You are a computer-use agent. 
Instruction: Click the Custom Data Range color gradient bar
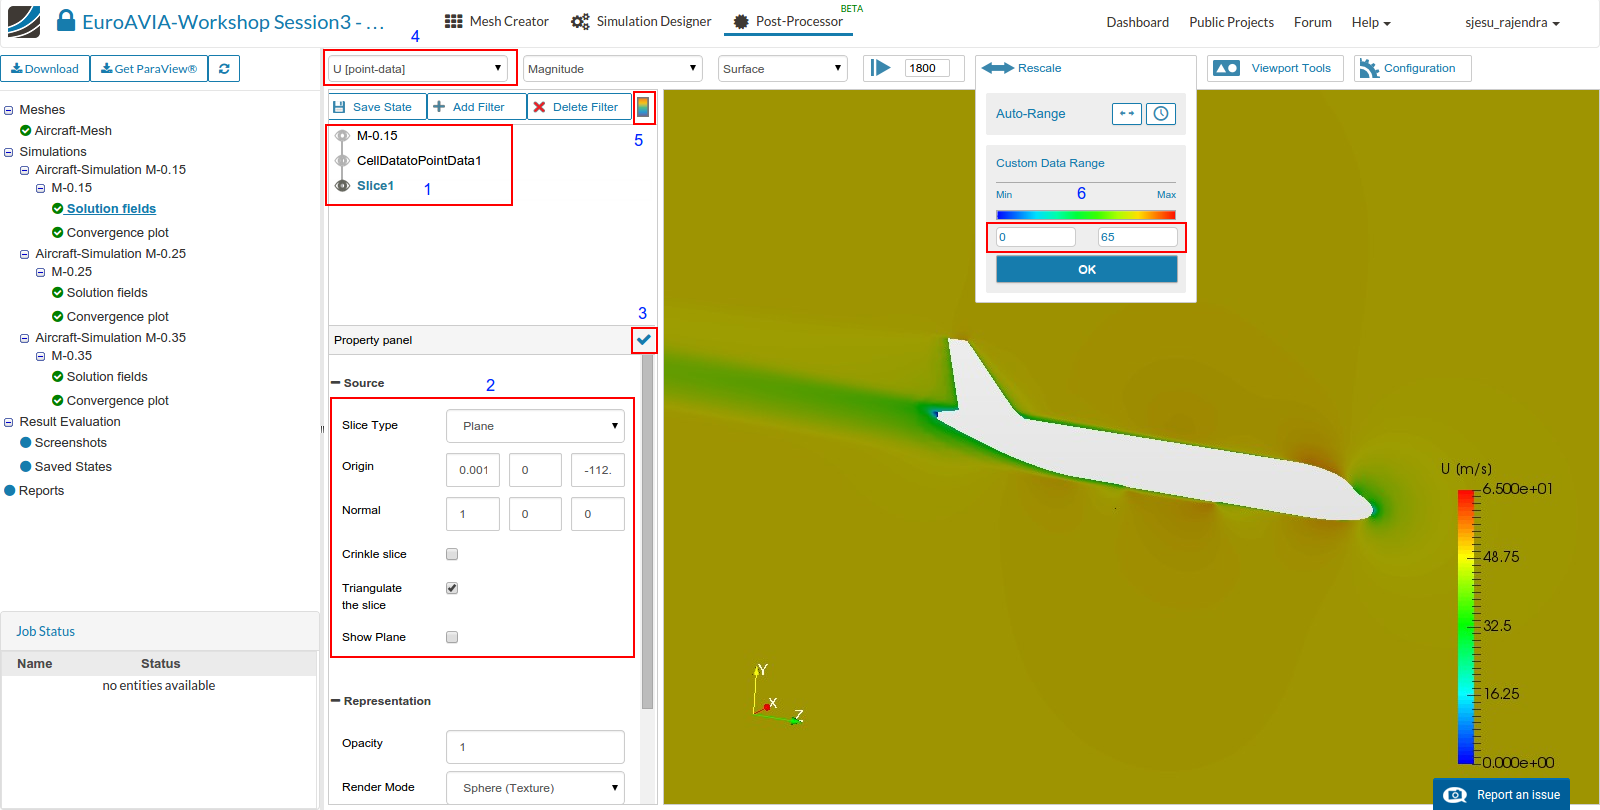[x=1086, y=215]
